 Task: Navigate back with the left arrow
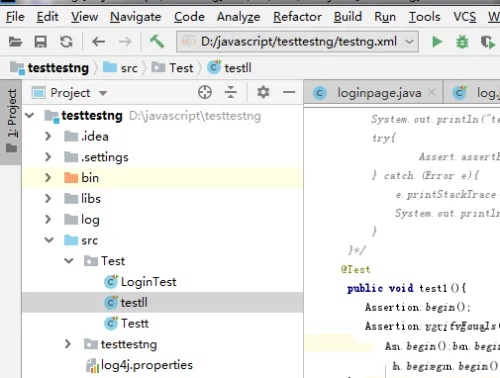click(98, 42)
